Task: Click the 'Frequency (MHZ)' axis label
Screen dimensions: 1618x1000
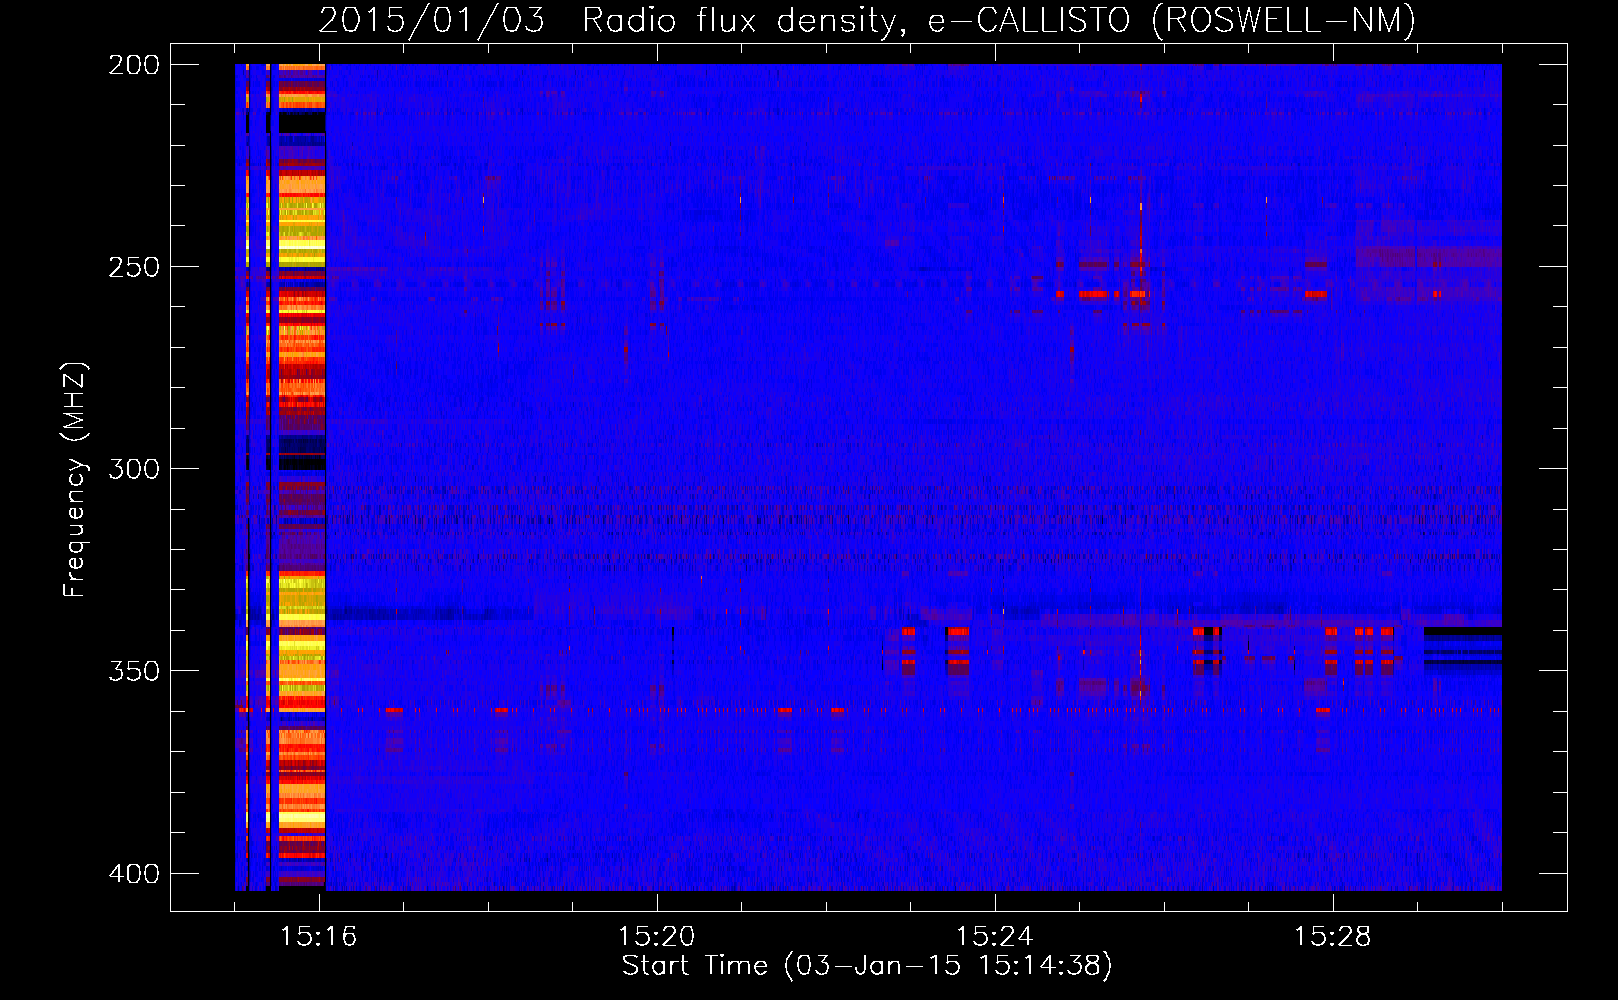Action: coord(75,479)
